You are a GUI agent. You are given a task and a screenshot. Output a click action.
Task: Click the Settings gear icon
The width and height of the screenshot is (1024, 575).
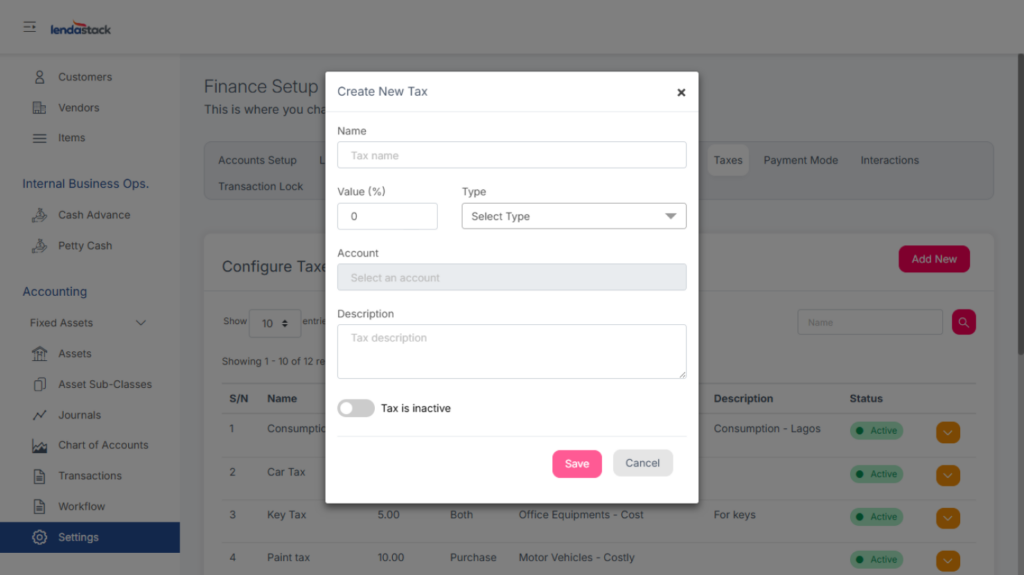pos(40,537)
